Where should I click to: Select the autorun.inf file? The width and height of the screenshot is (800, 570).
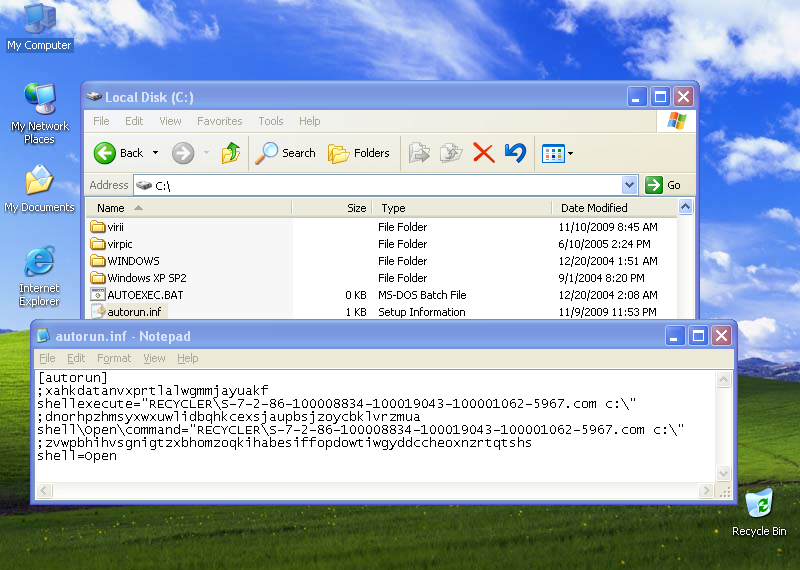pos(134,312)
